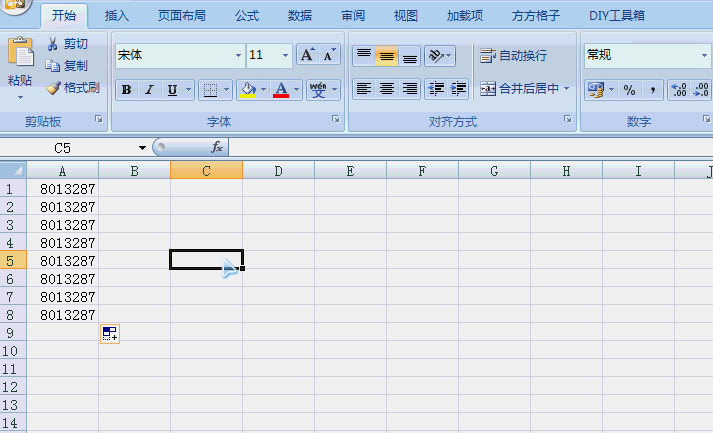Apply the yellow fill color bucket
This screenshot has height=433, width=713.
coord(248,90)
